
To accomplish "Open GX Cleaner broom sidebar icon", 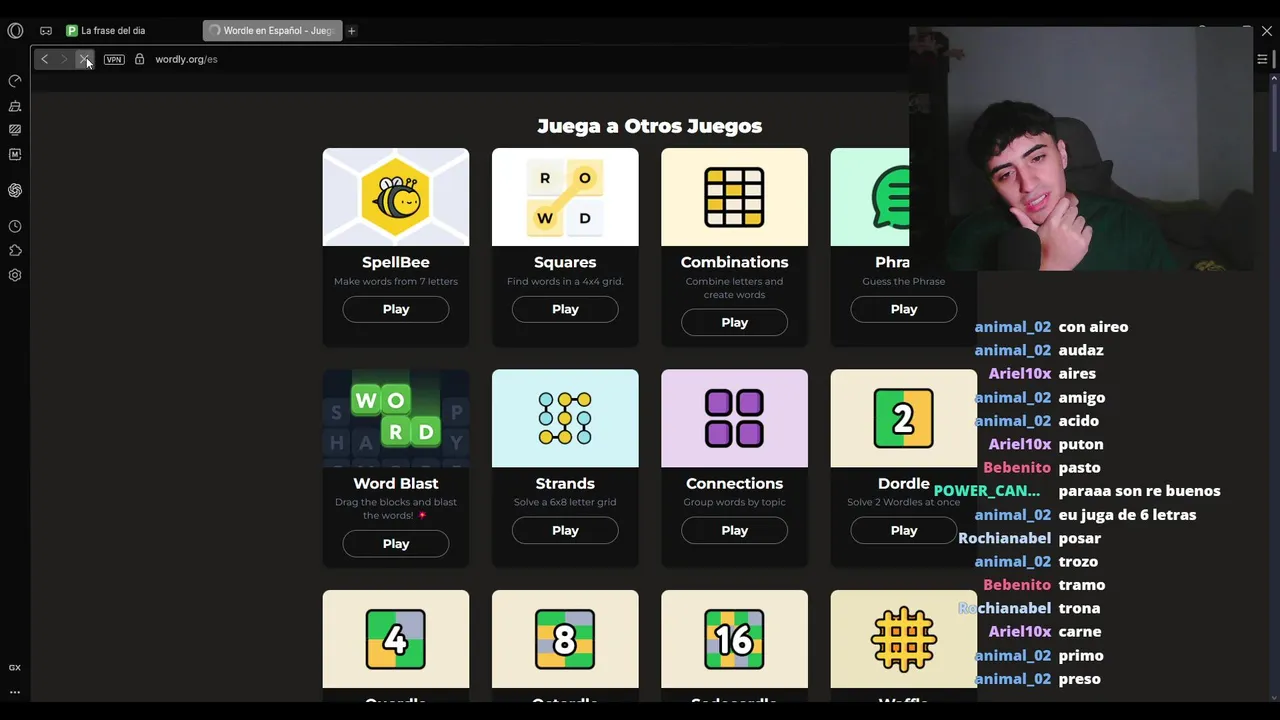I will pyautogui.click(x=15, y=106).
